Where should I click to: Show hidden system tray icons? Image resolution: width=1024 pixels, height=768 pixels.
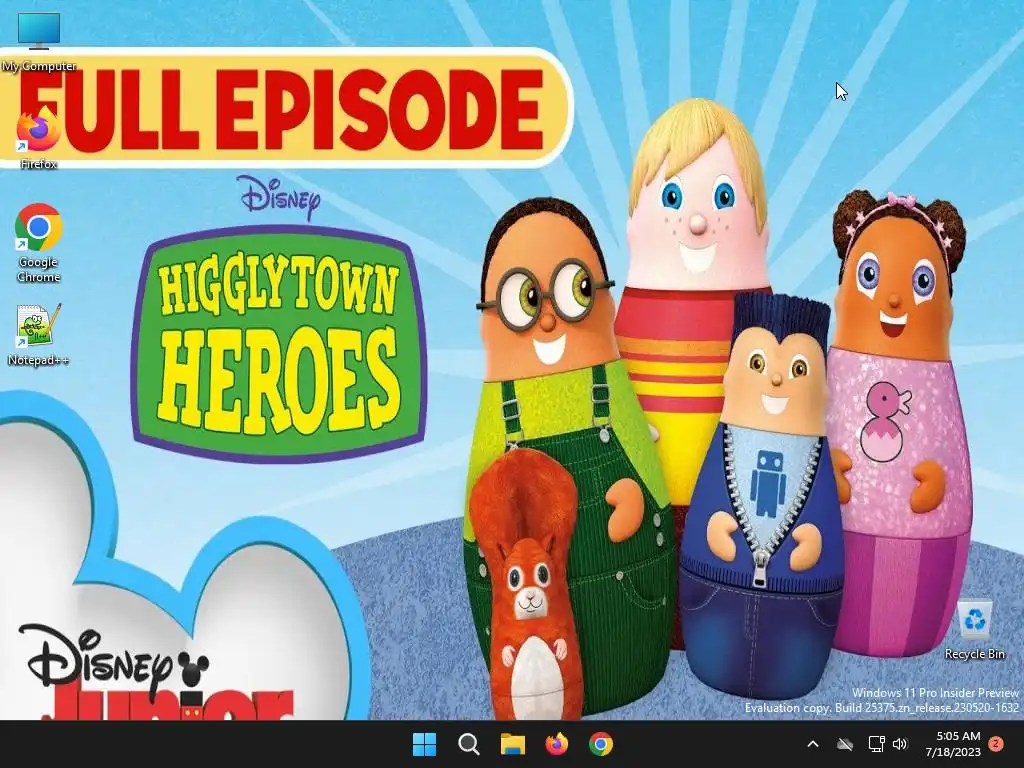click(x=813, y=744)
